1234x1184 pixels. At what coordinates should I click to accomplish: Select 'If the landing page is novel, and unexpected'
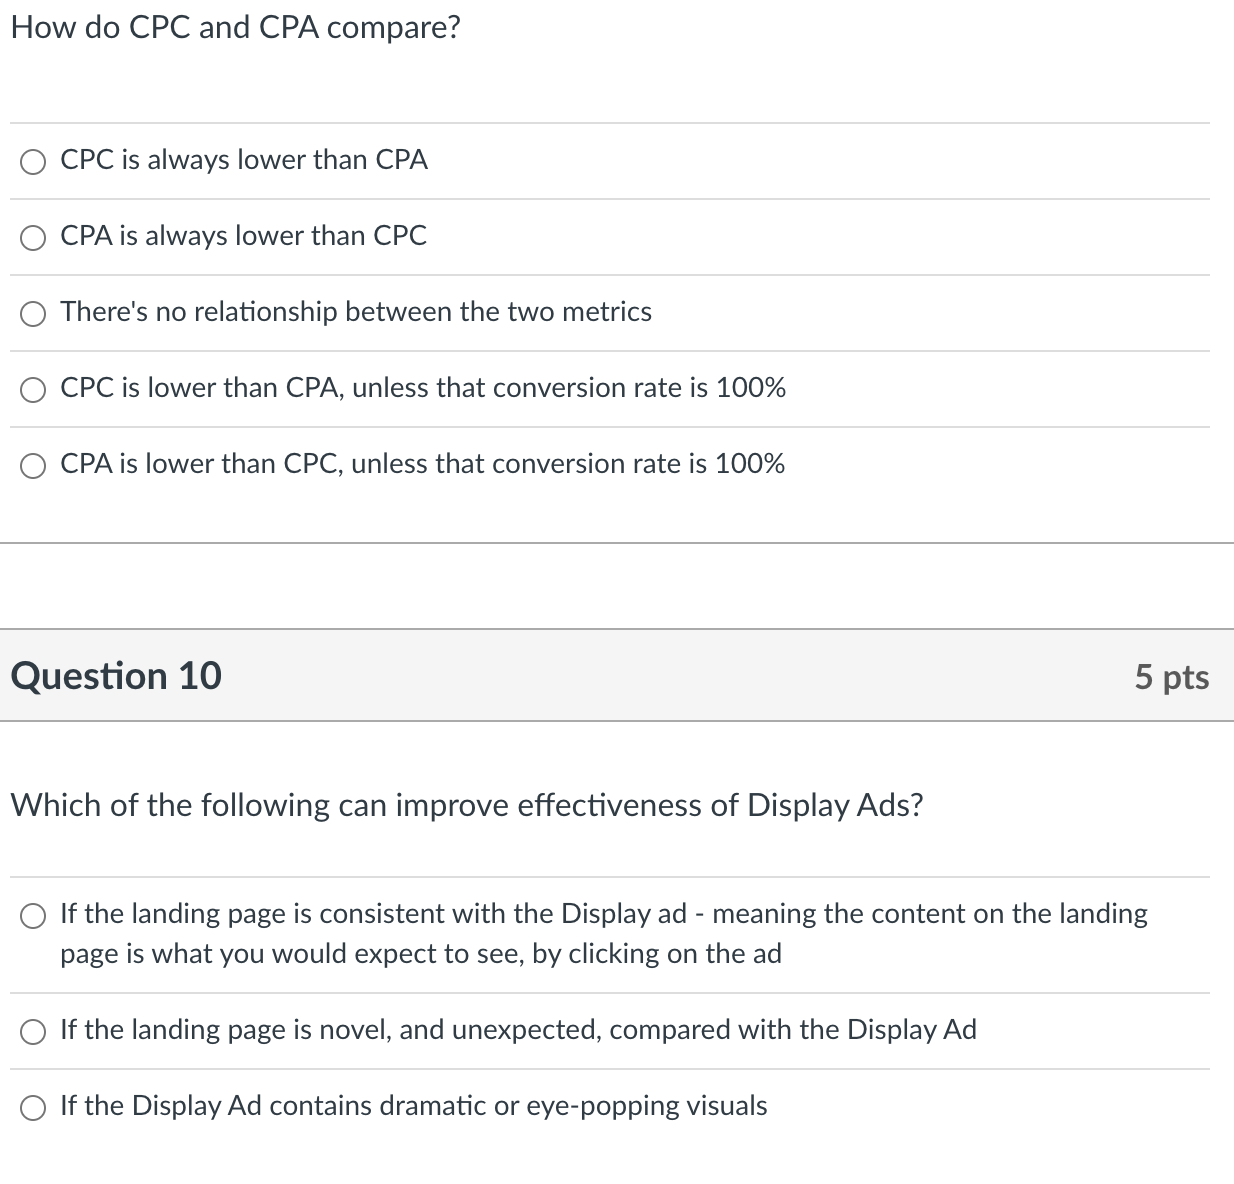click(33, 1031)
